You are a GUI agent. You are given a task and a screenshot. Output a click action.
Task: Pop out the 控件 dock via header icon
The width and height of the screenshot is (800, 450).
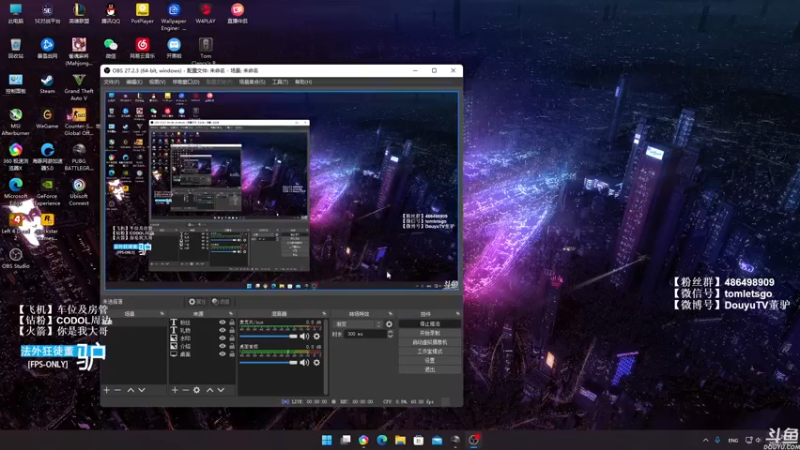click(458, 314)
